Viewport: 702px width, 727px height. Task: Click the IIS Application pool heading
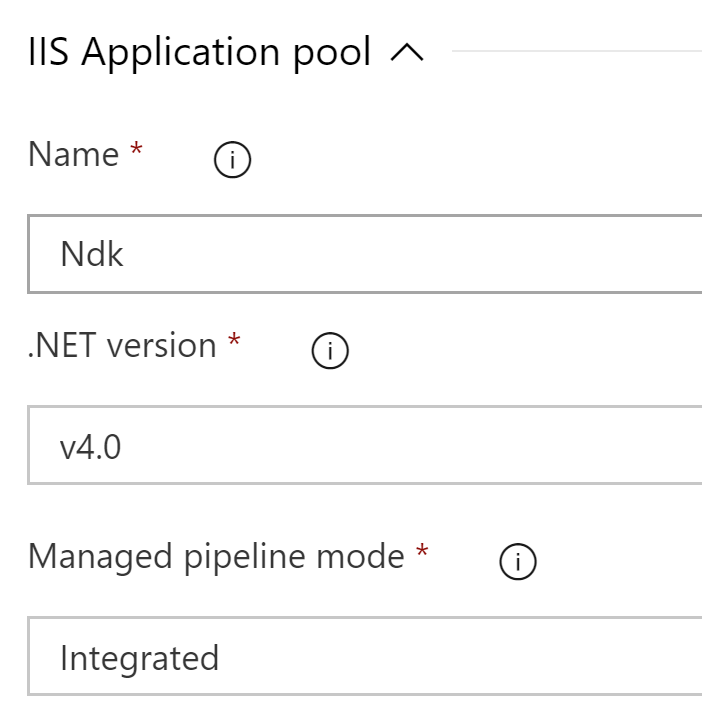tap(199, 52)
